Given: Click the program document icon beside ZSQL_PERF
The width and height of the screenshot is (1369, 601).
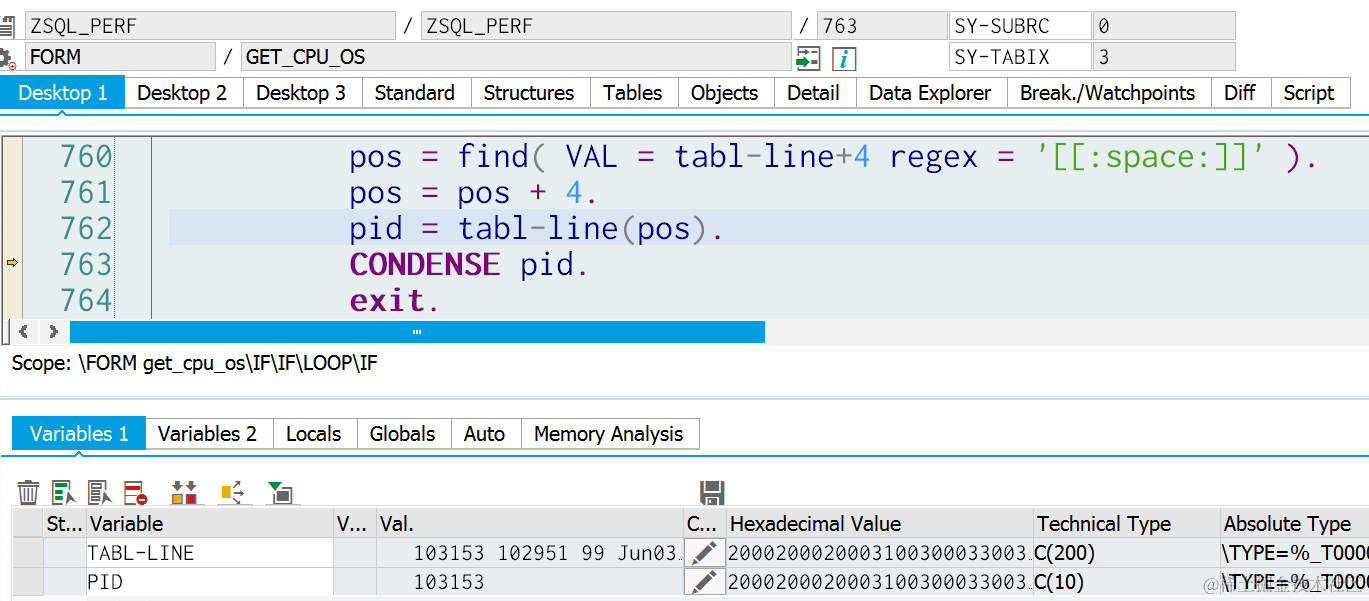Looking at the screenshot, I should [x=7, y=26].
